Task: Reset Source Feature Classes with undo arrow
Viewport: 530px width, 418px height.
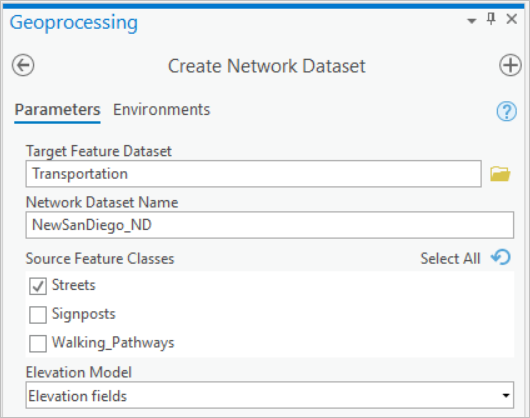Action: pos(501,257)
